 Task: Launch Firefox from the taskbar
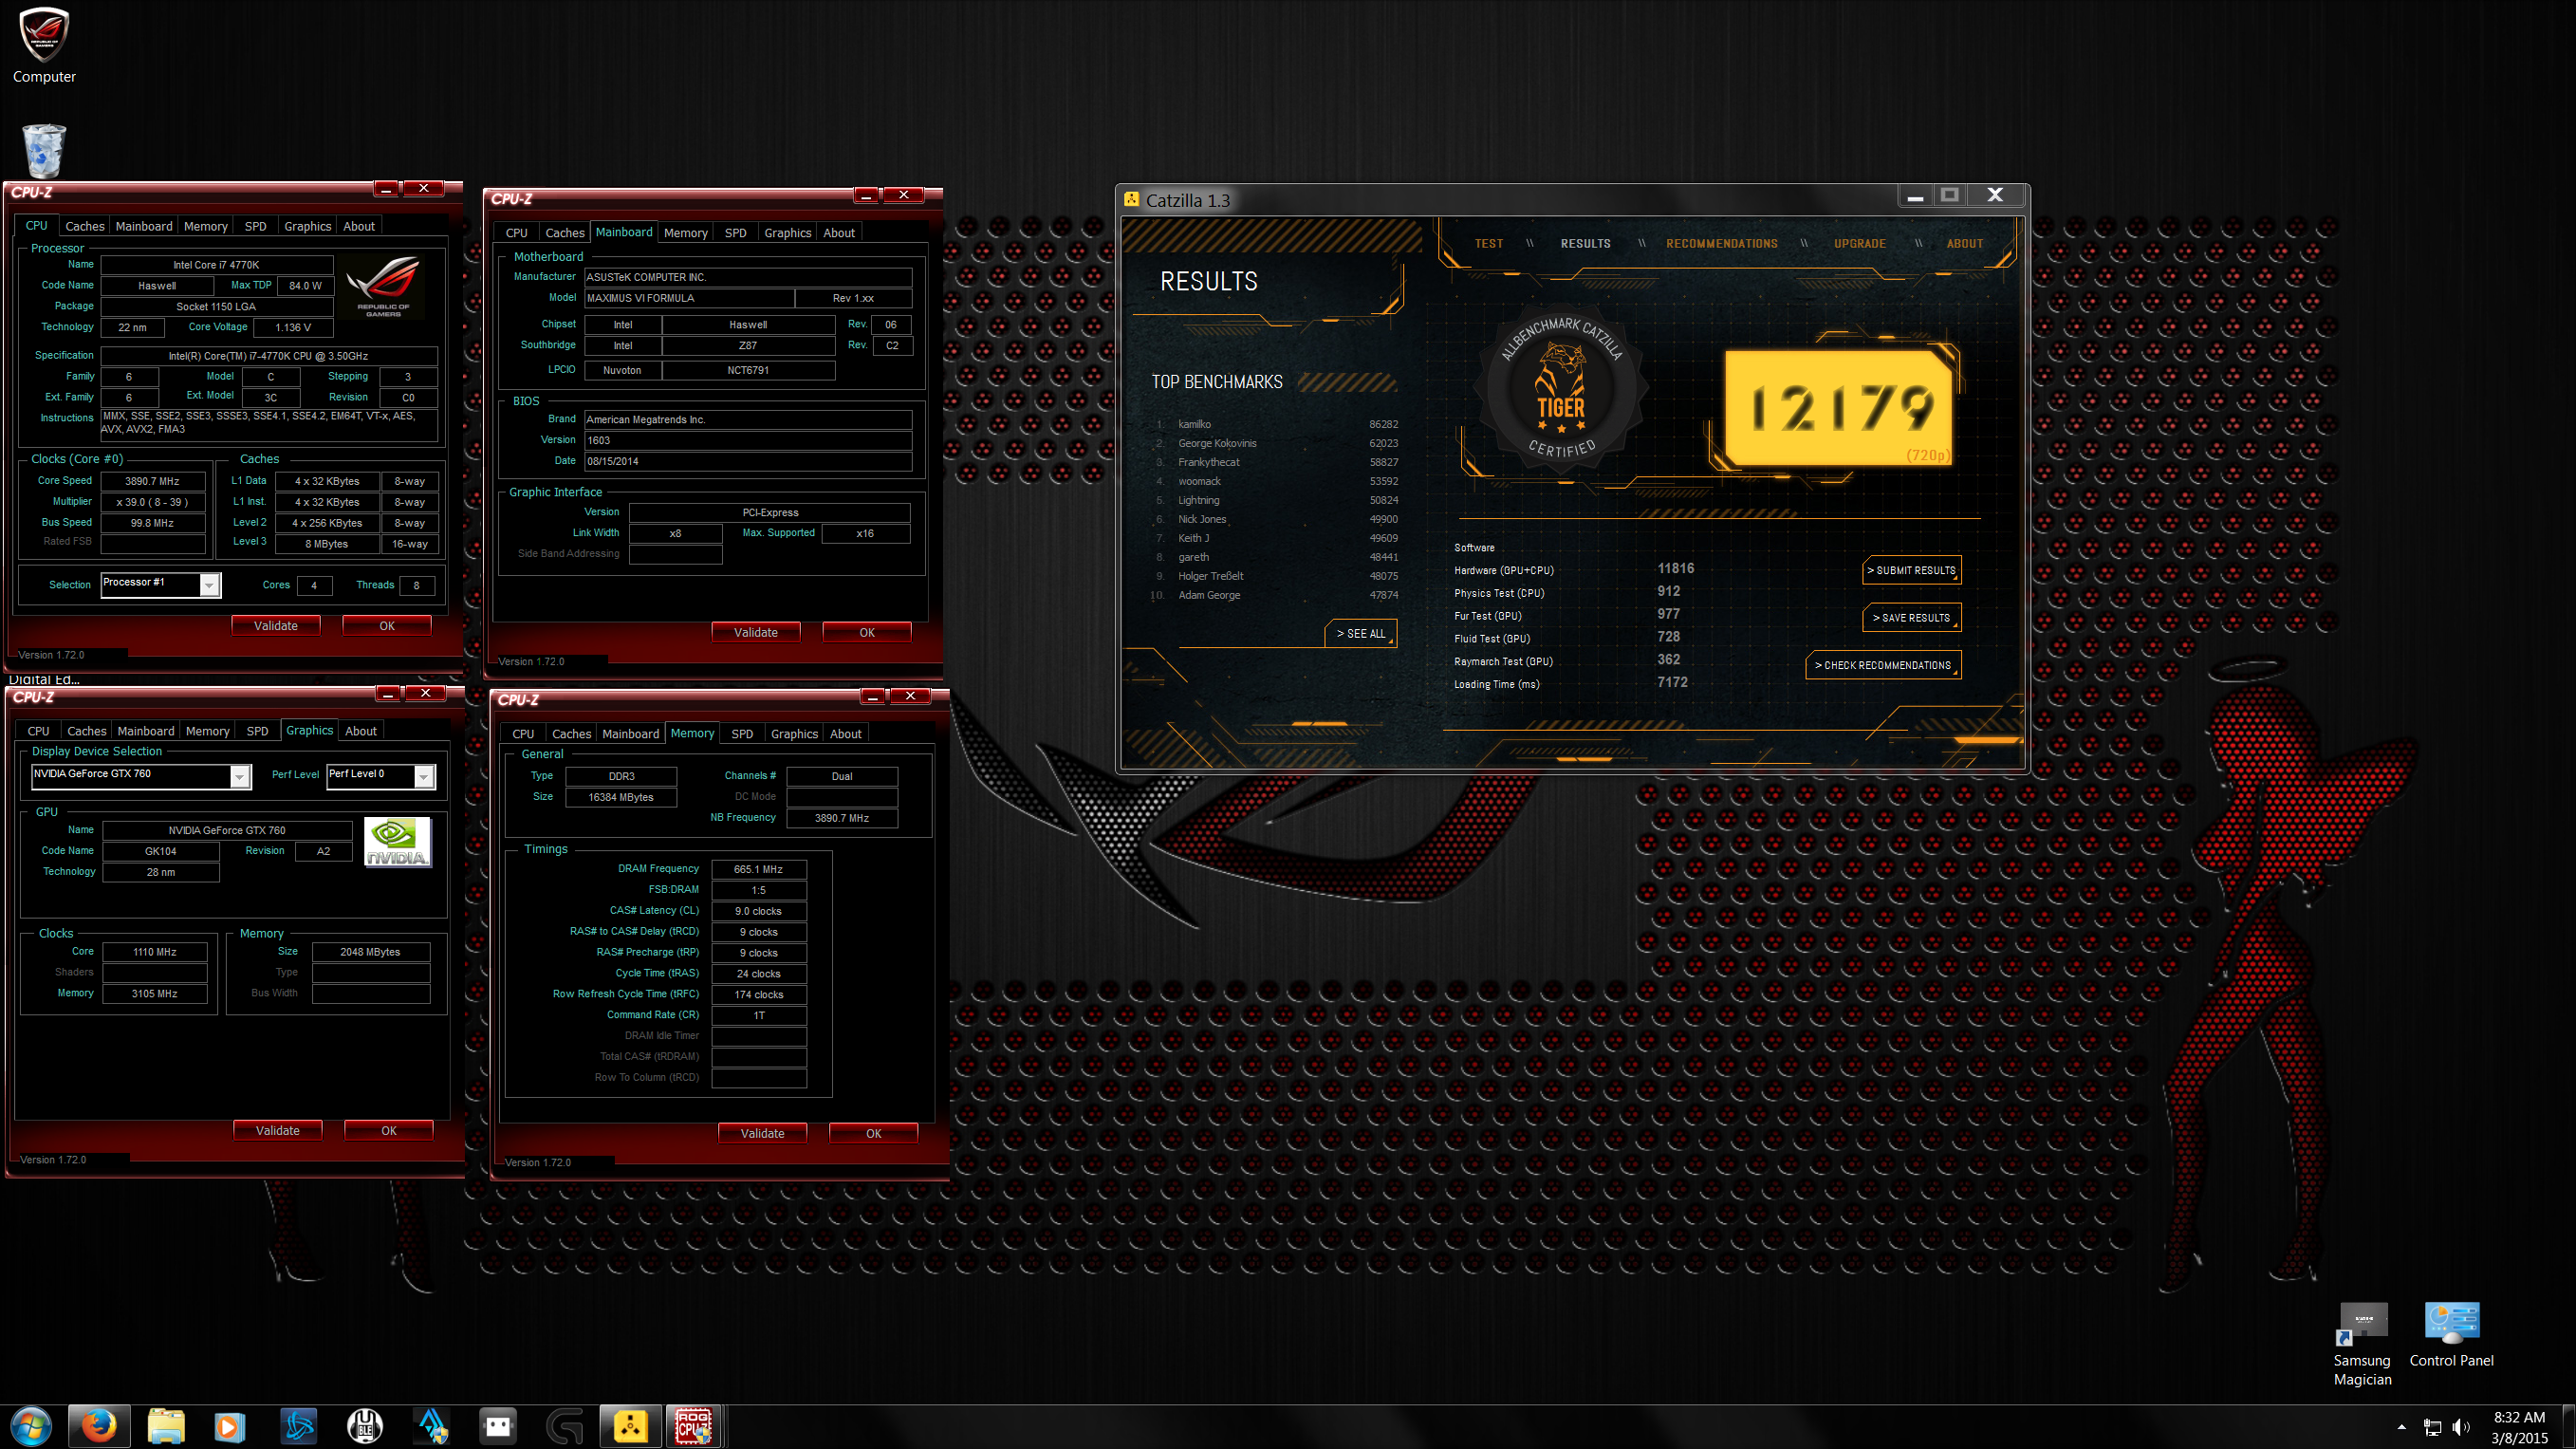[x=98, y=1426]
